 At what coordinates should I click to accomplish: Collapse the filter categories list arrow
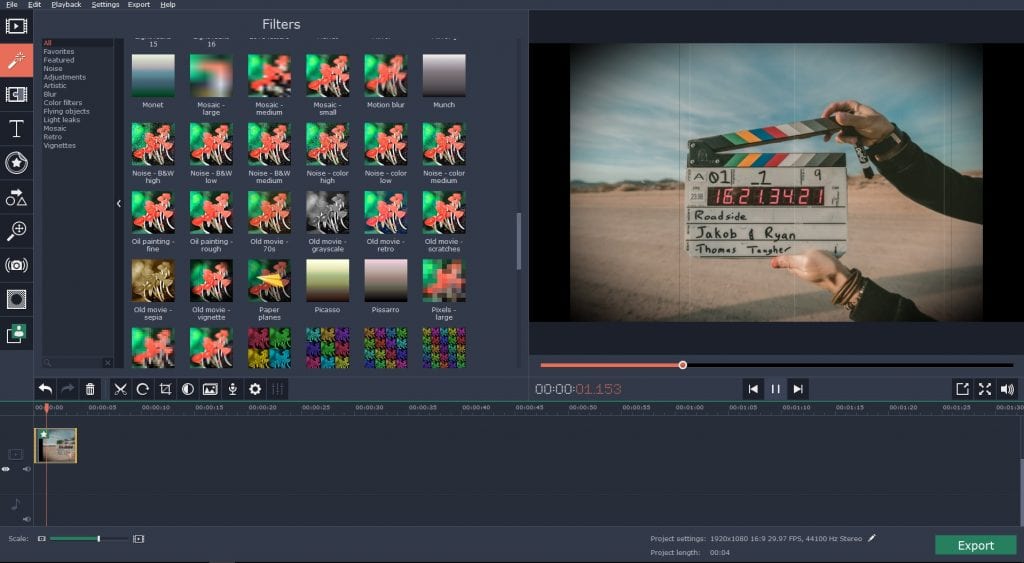[119, 204]
